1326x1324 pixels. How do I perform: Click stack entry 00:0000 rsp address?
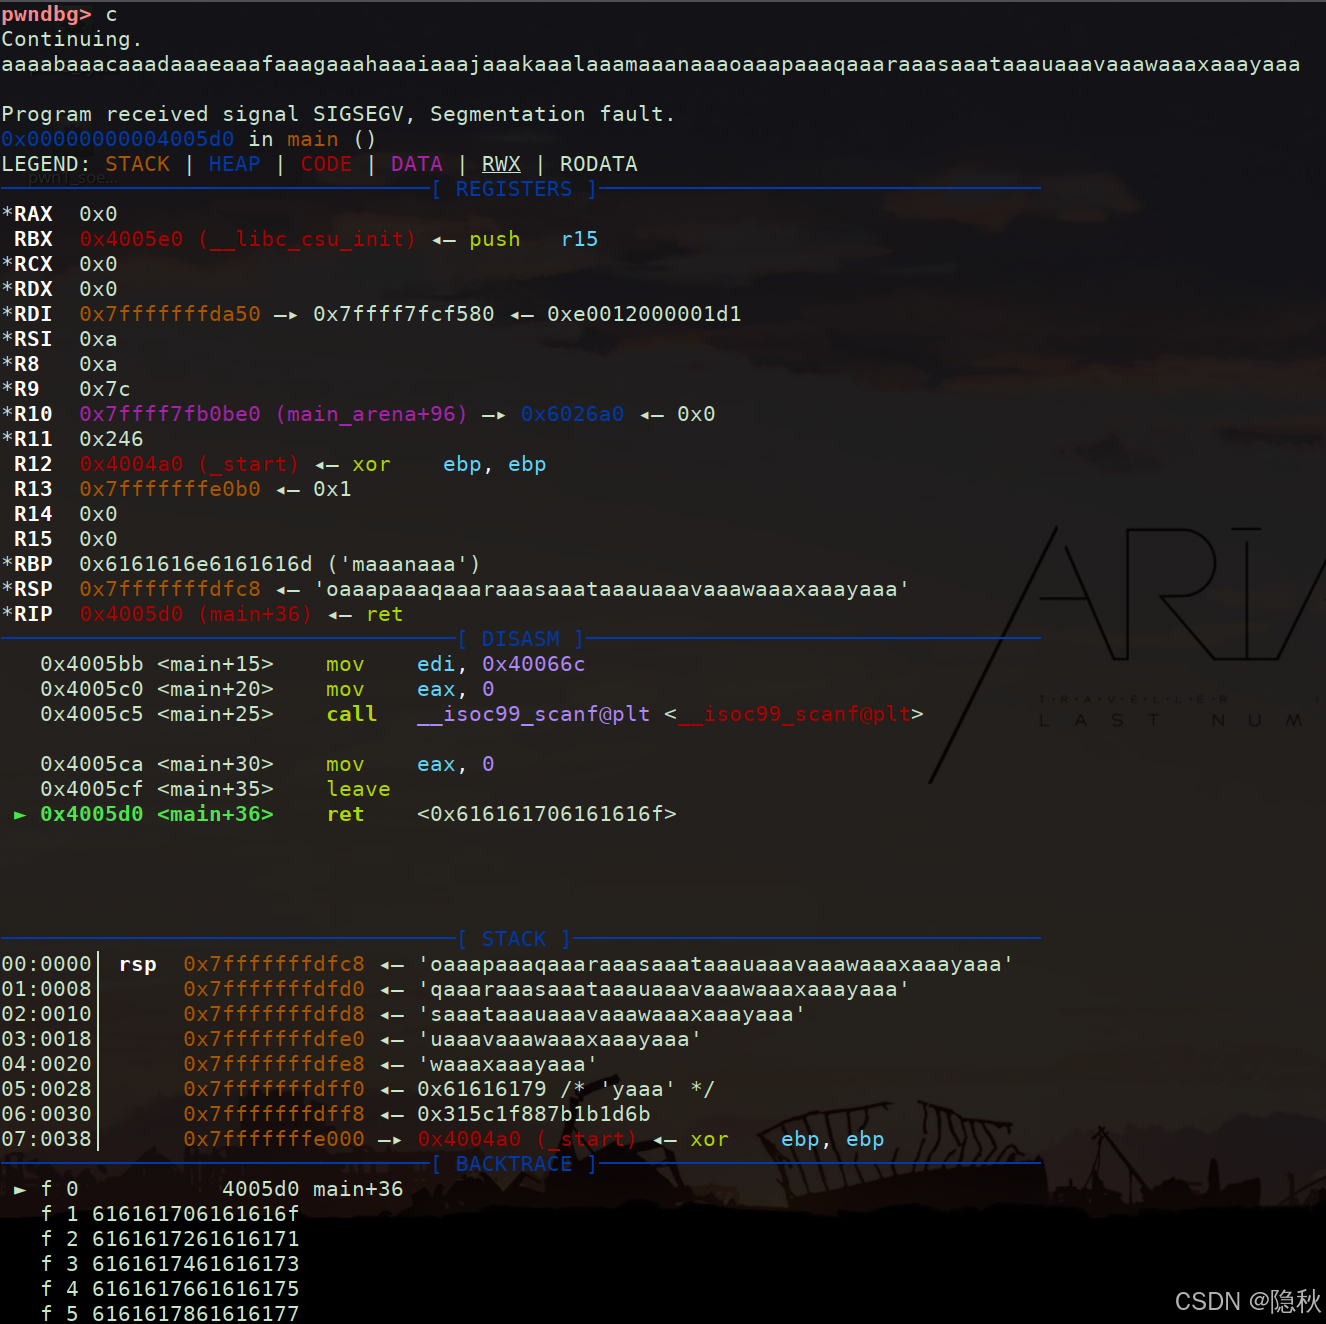pyautogui.click(x=274, y=964)
